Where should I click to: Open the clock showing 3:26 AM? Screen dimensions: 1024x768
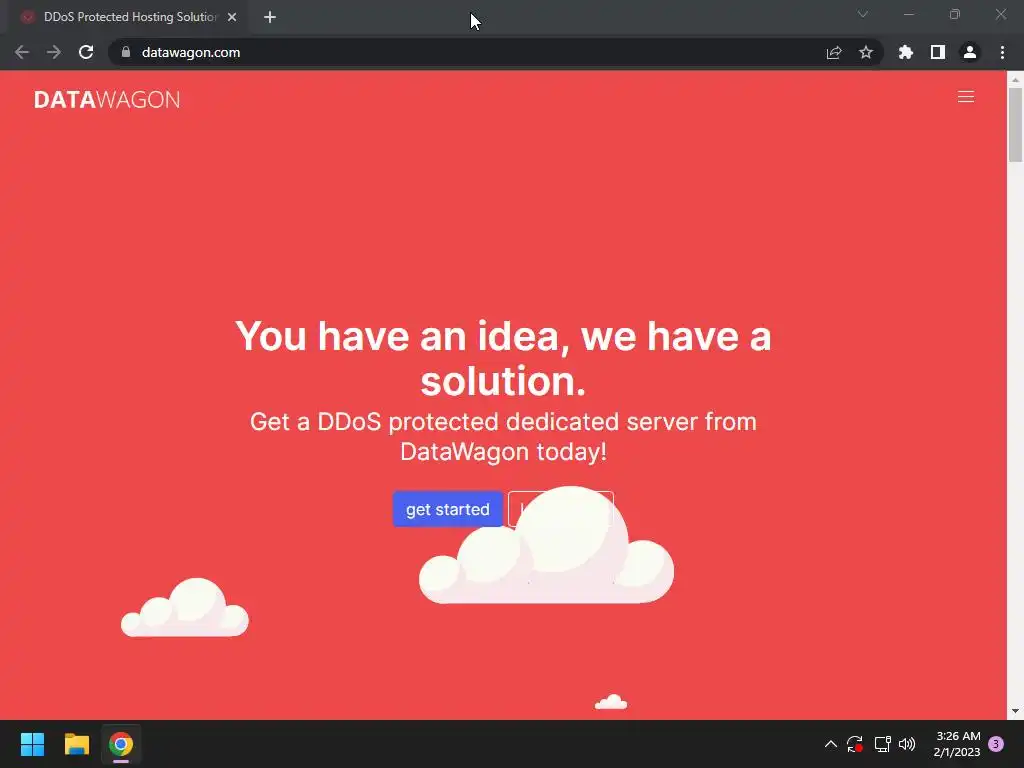[x=957, y=744]
